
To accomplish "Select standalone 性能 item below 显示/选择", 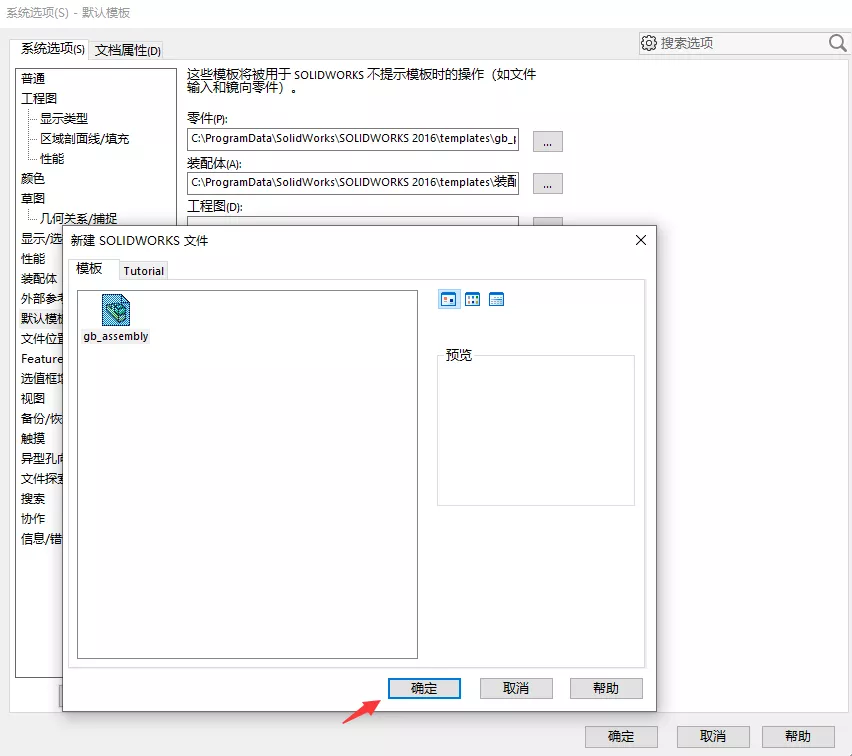I will click(x=33, y=259).
